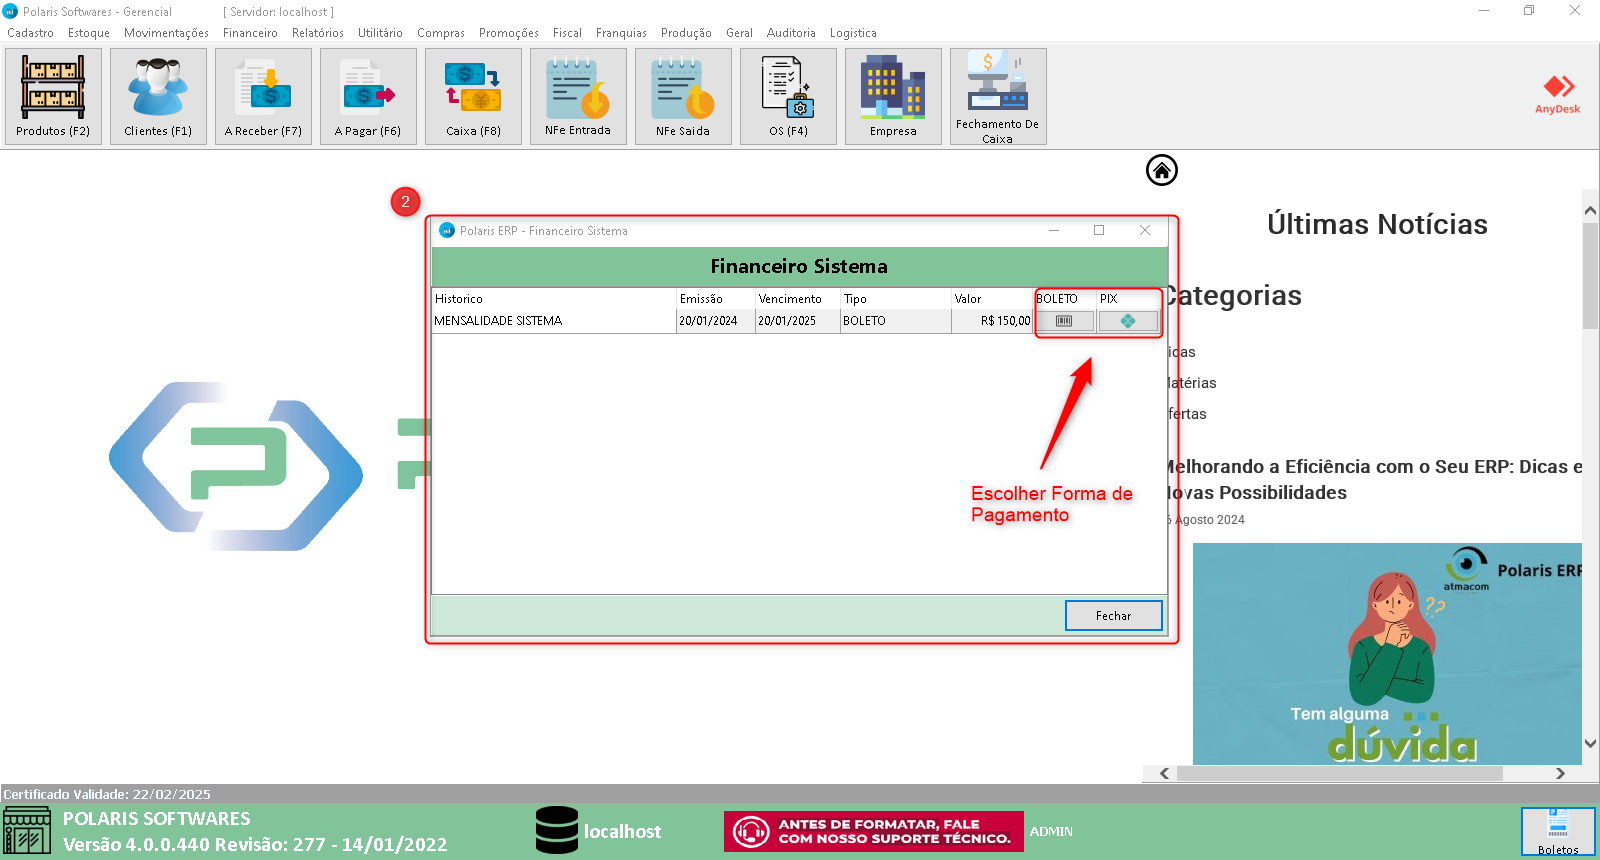Open A Receber (F7) toolbar icon

[263, 96]
